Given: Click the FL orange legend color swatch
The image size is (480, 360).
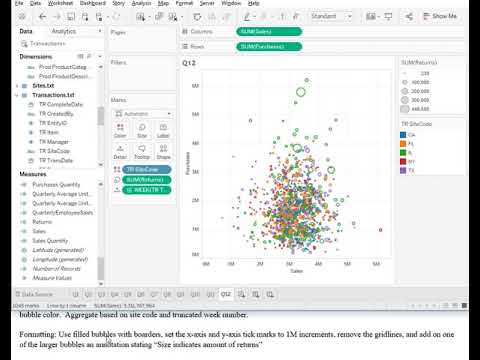Looking at the screenshot, I should 403,144.
